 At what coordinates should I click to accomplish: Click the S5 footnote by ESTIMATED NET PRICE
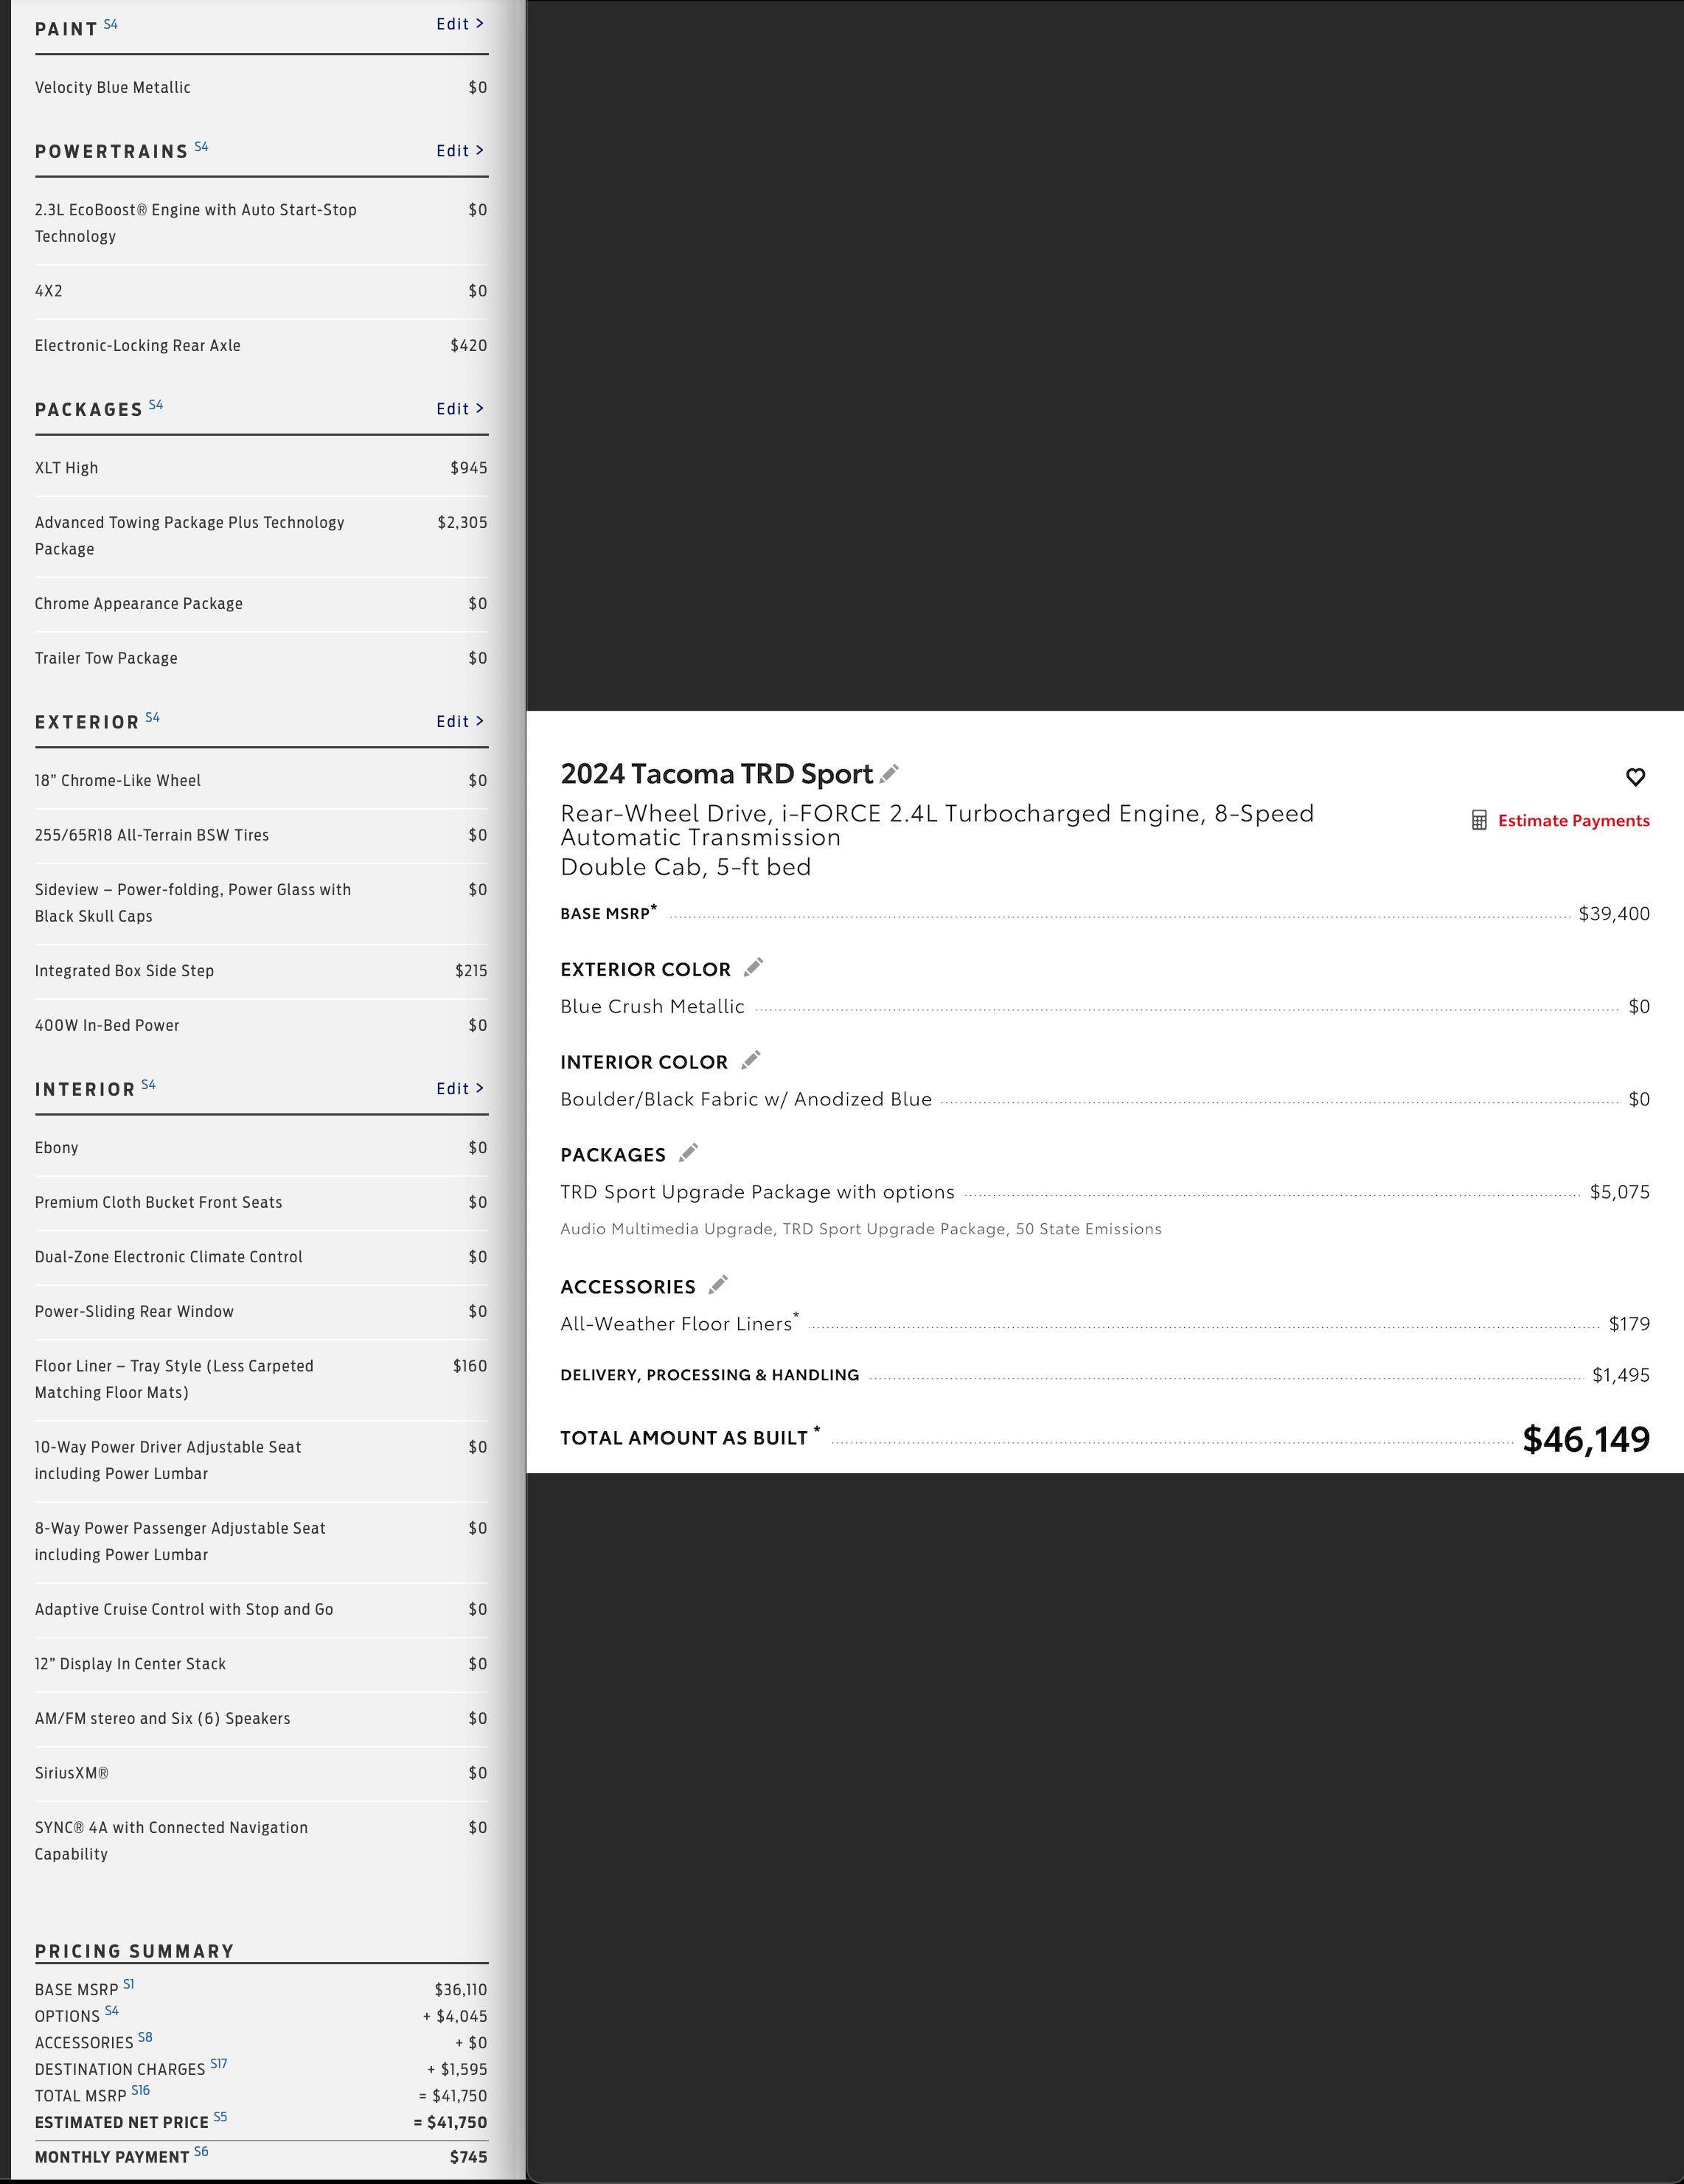[x=220, y=2116]
